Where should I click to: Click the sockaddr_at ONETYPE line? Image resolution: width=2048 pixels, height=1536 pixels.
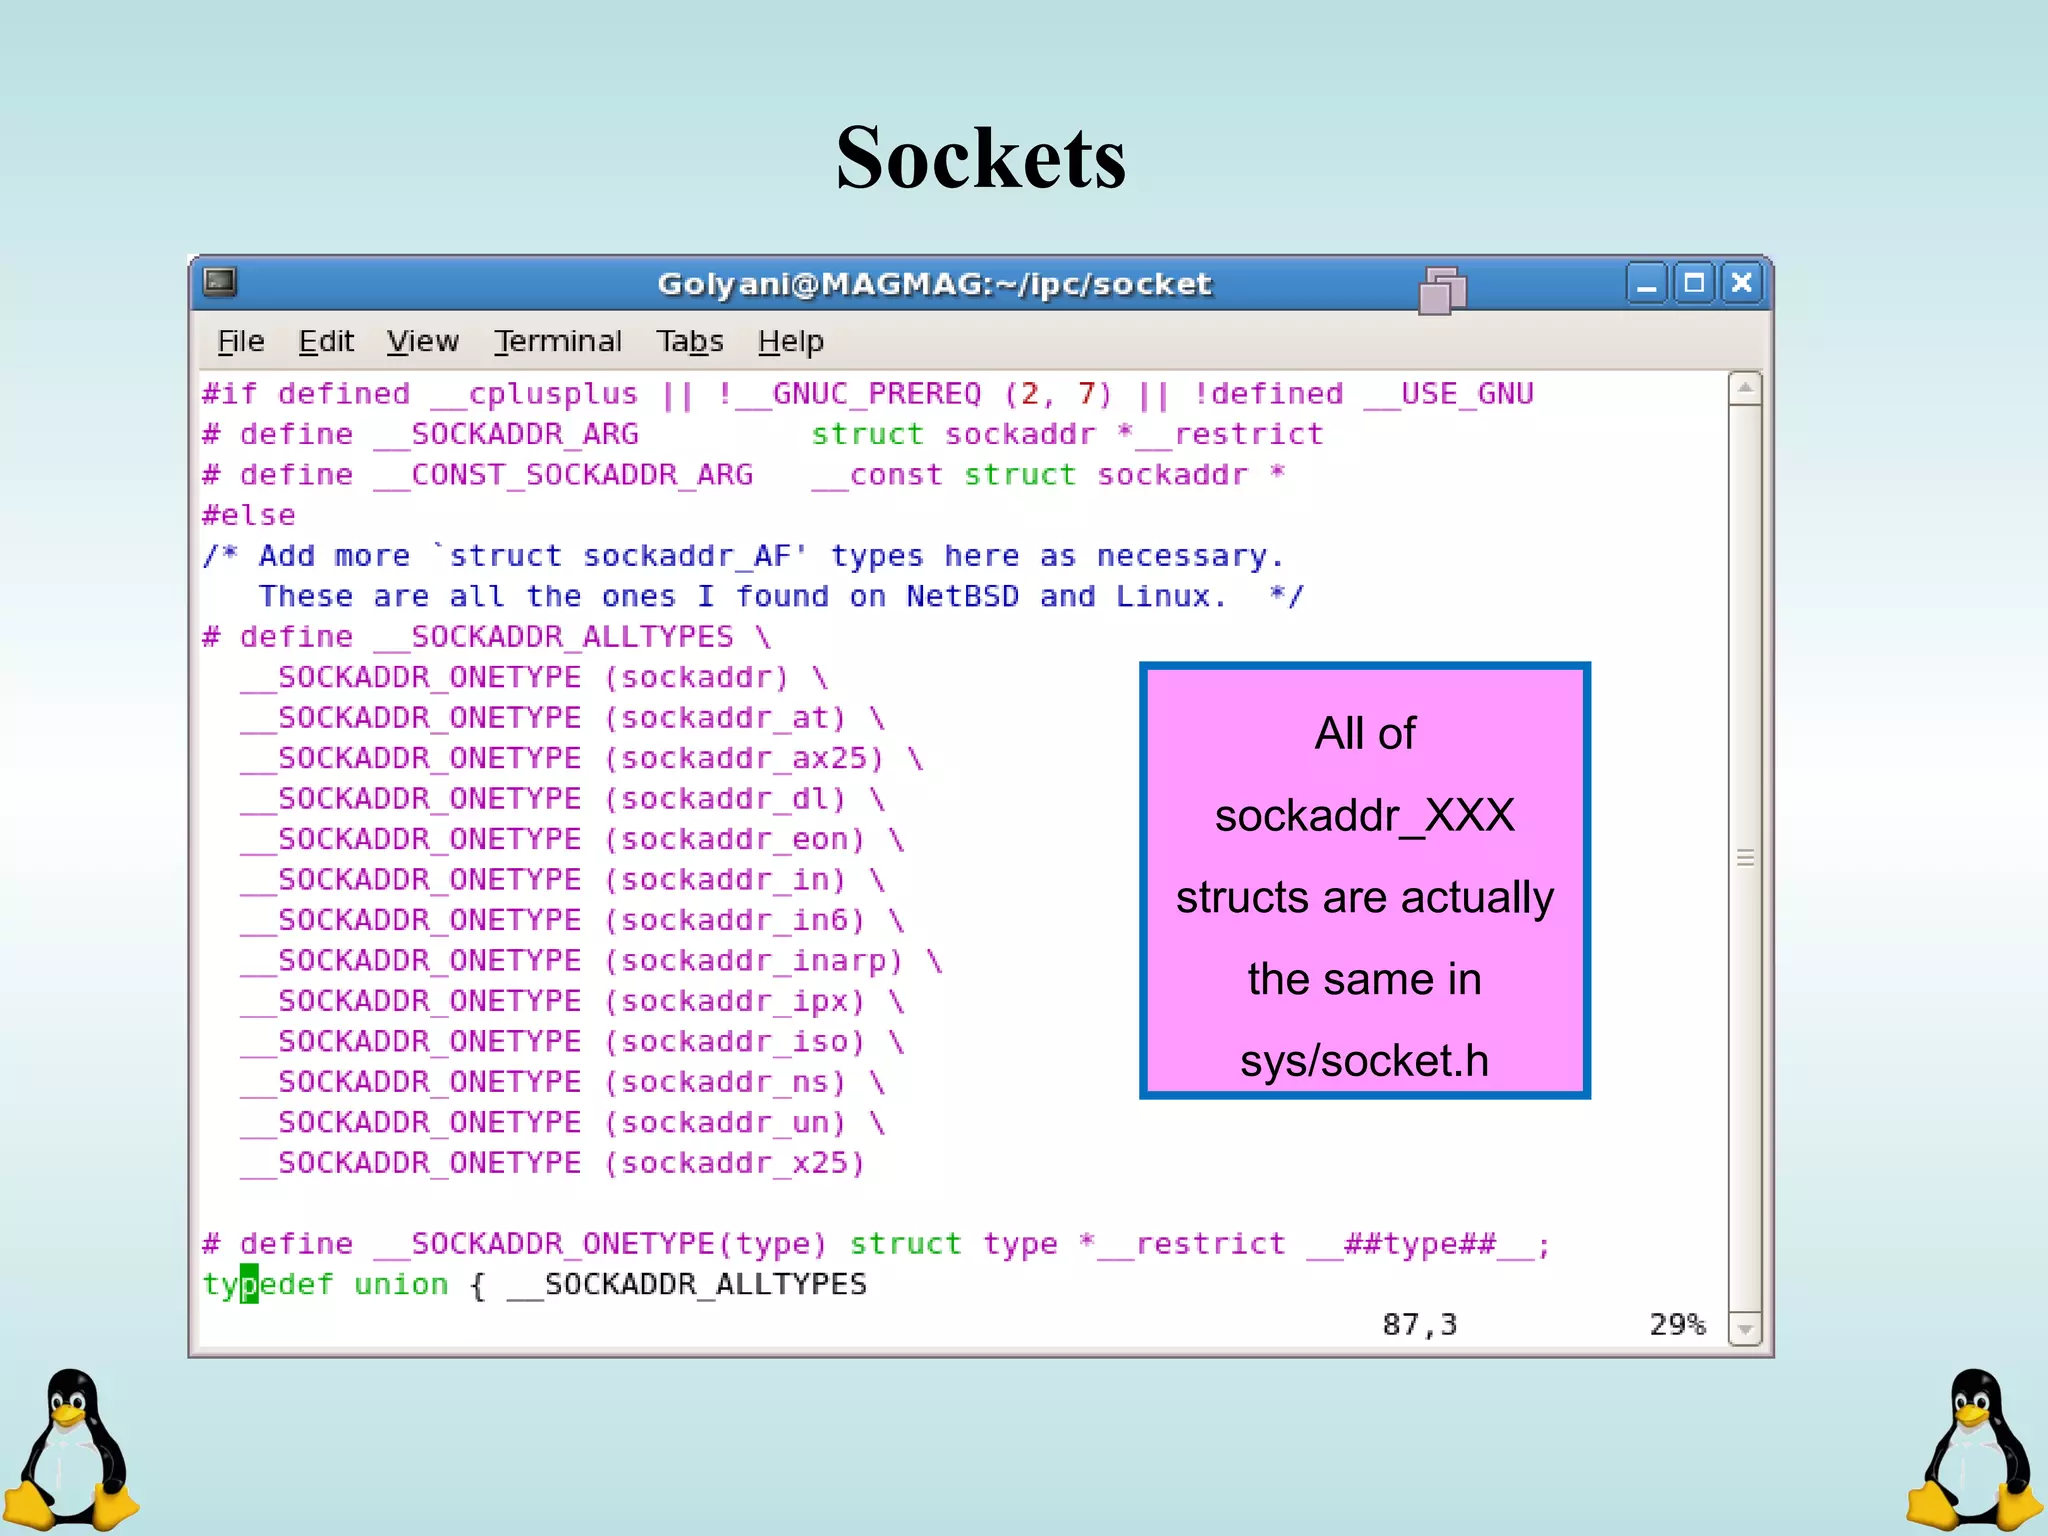[563, 718]
